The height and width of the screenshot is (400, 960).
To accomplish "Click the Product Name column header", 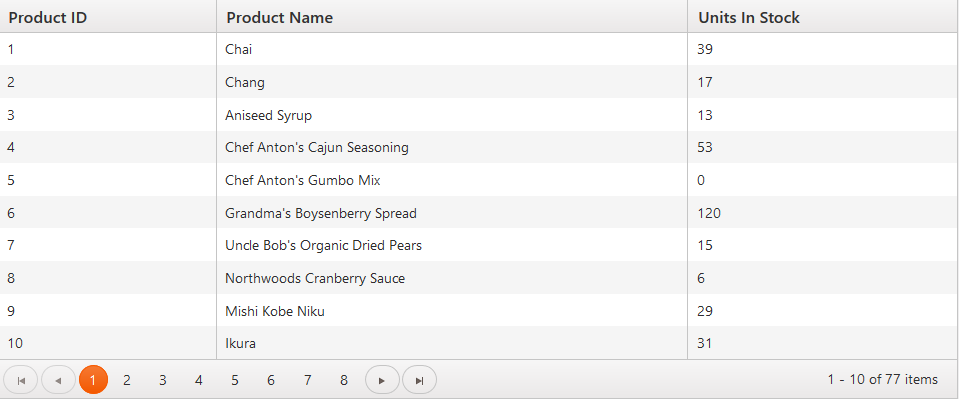I will point(280,17).
